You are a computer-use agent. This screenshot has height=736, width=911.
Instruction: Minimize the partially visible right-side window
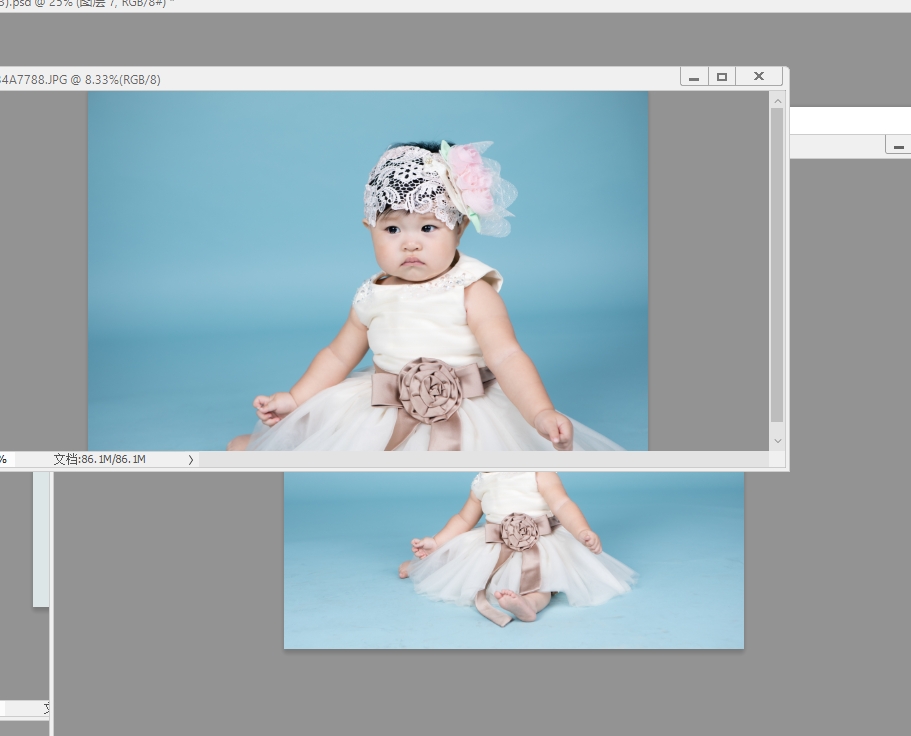897,146
